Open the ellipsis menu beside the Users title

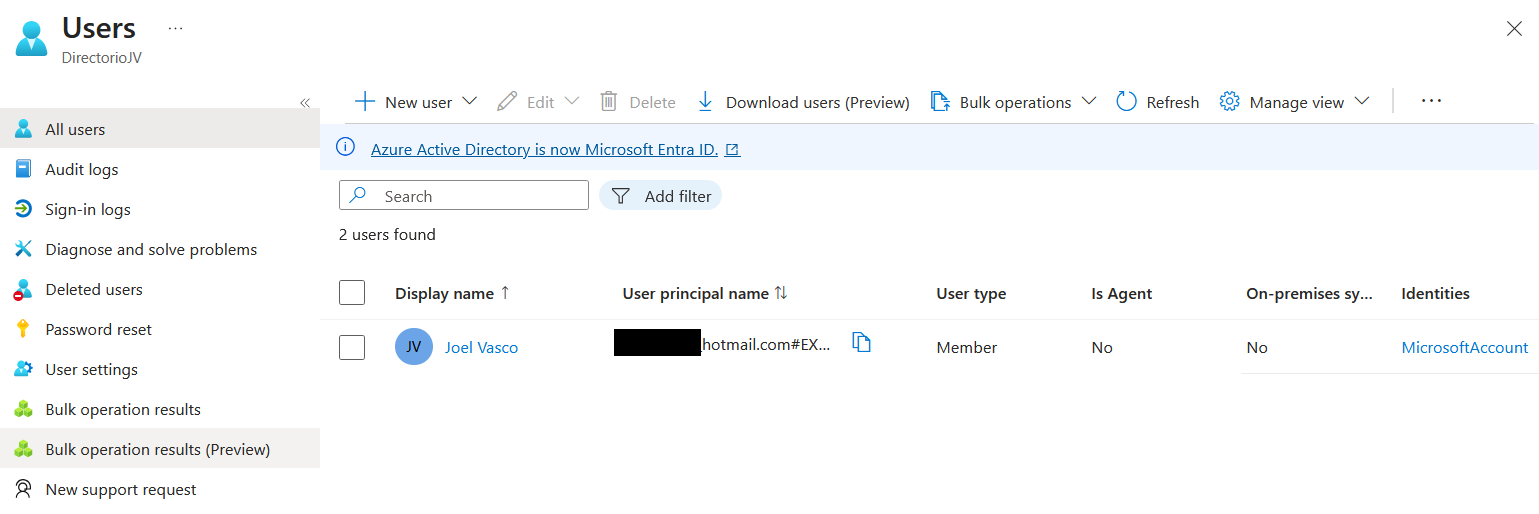[x=176, y=28]
